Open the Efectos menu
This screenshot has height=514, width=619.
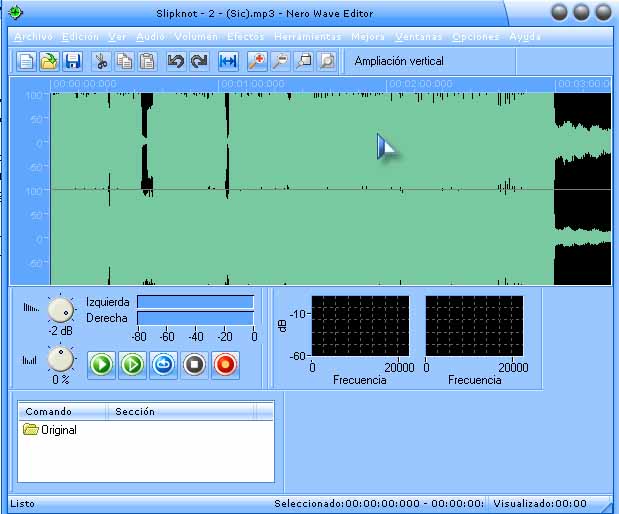pyautogui.click(x=245, y=37)
